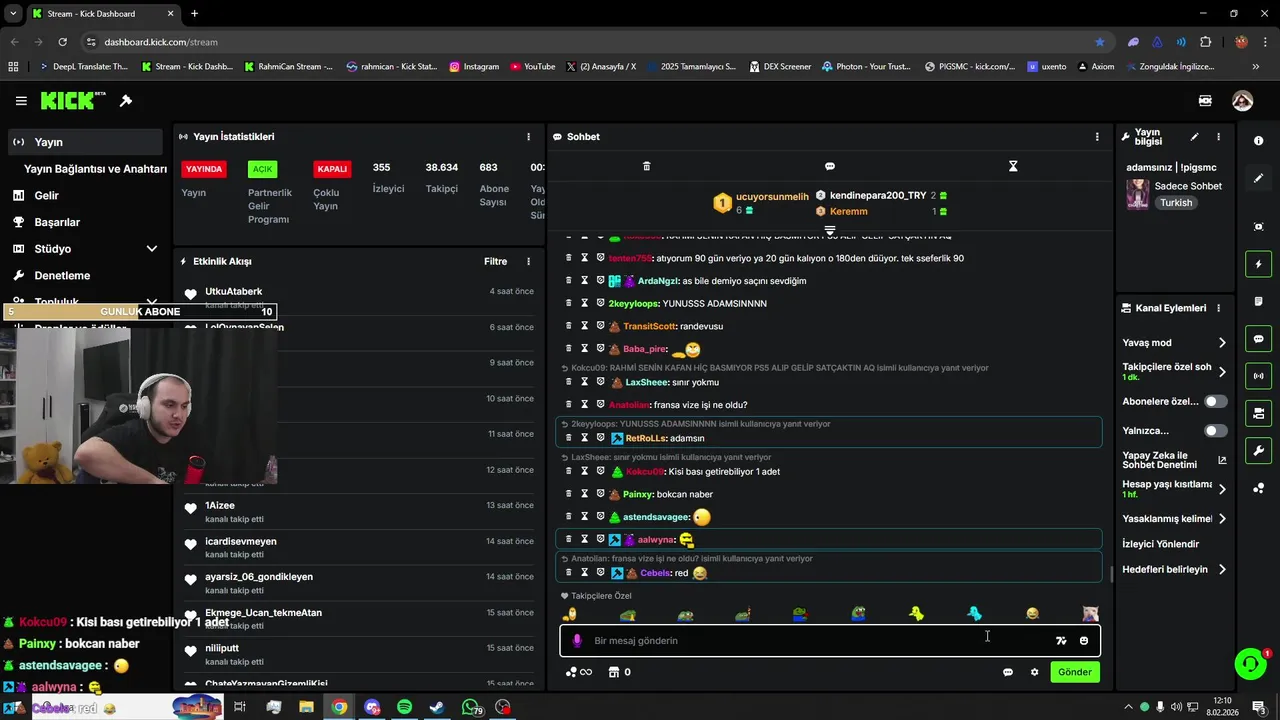Expand the Stüdyo sidebar section
Image resolution: width=1280 pixels, height=720 pixels.
tap(152, 249)
